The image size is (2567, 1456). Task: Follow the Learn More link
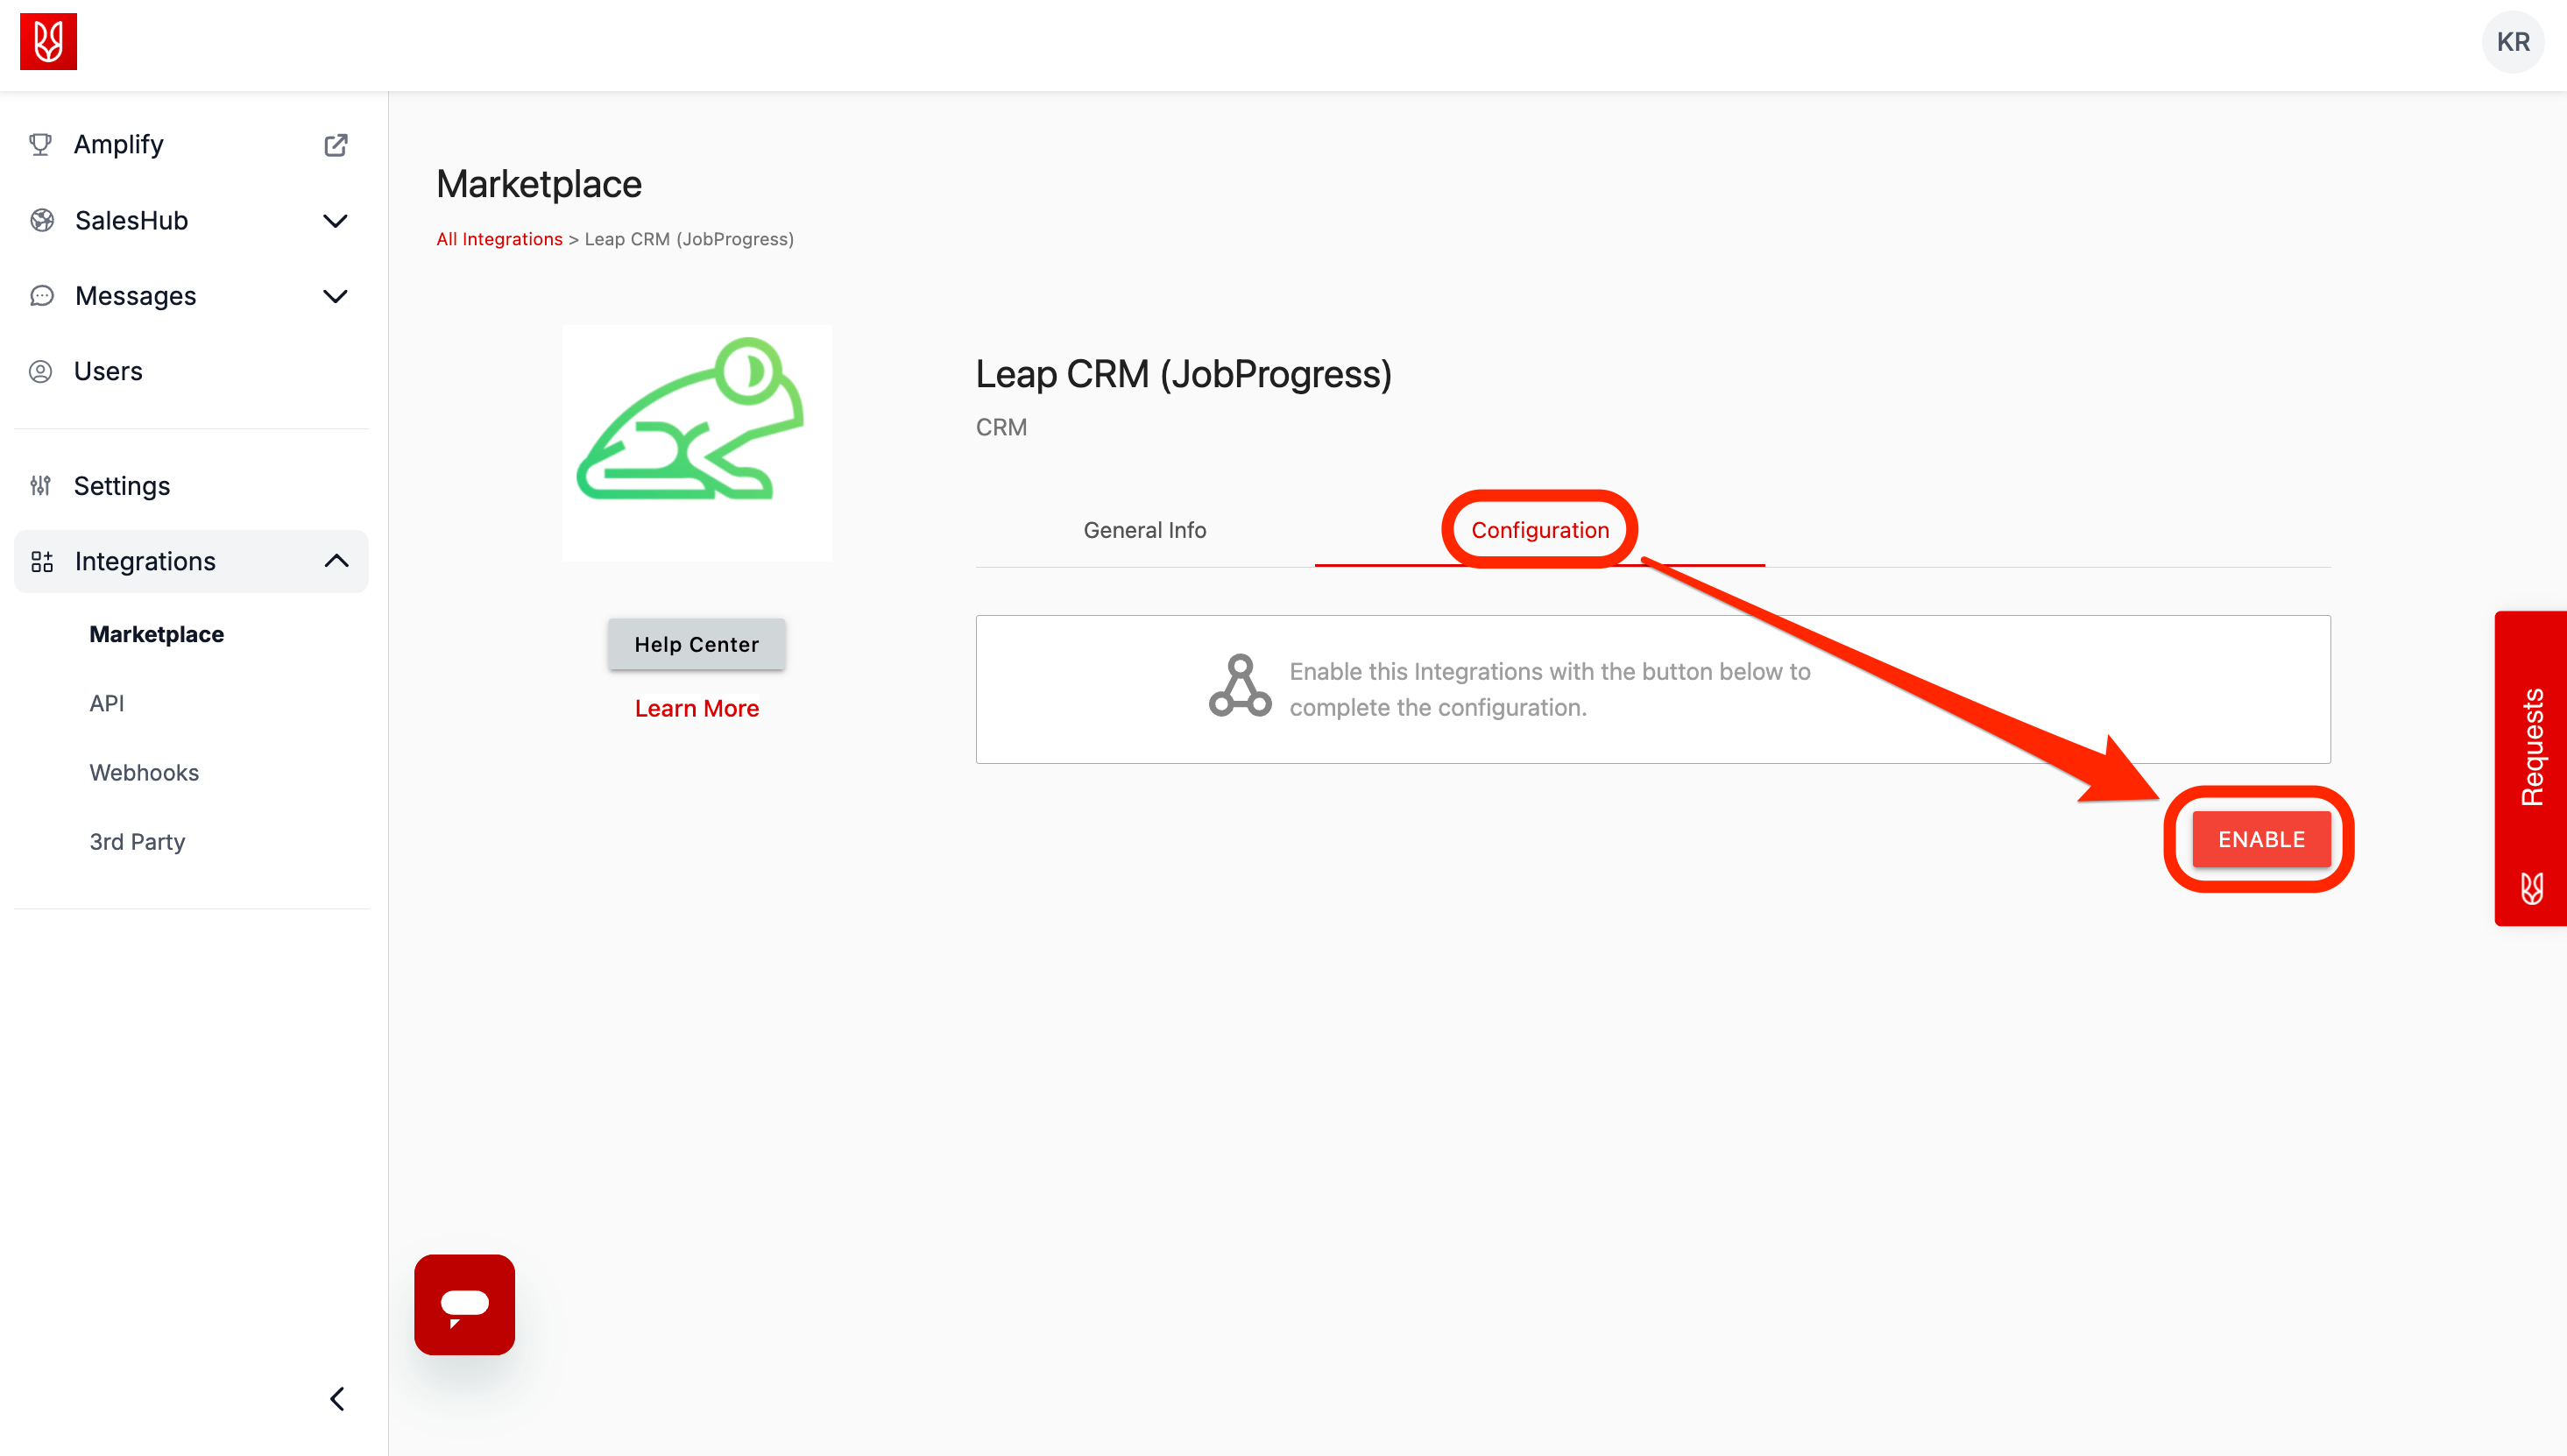tap(697, 708)
